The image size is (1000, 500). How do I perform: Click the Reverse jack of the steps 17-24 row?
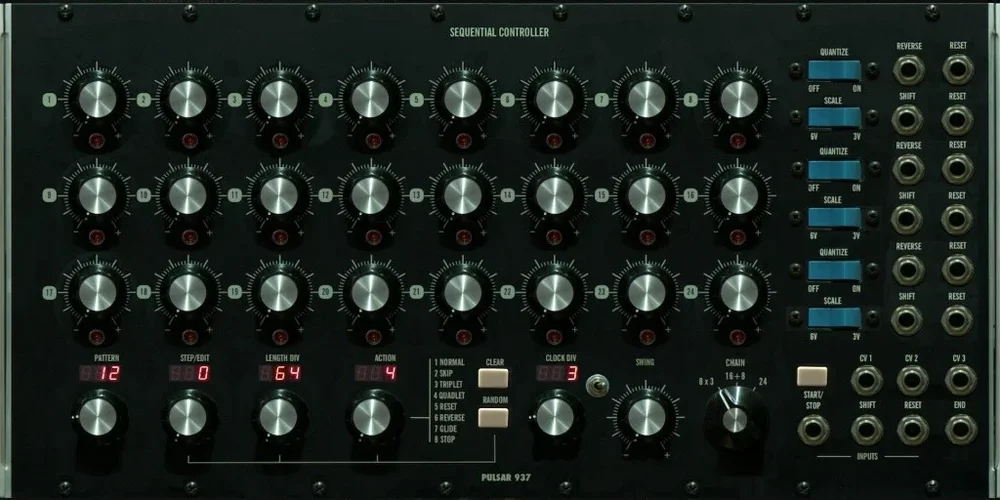(x=908, y=269)
